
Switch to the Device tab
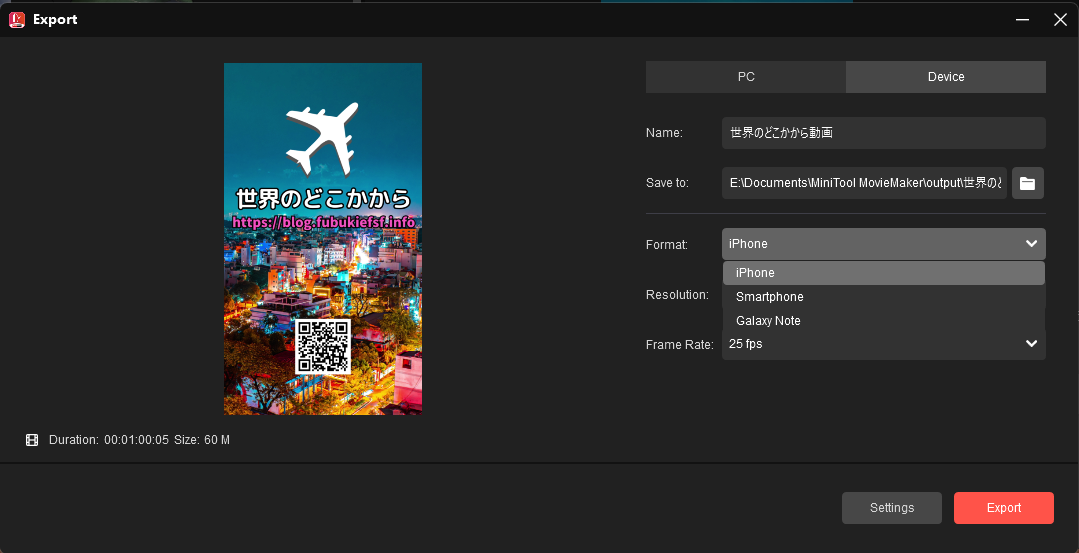946,77
